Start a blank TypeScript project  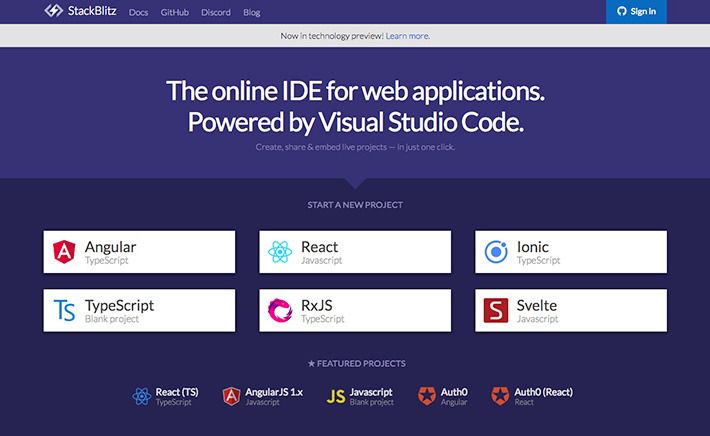139,311
